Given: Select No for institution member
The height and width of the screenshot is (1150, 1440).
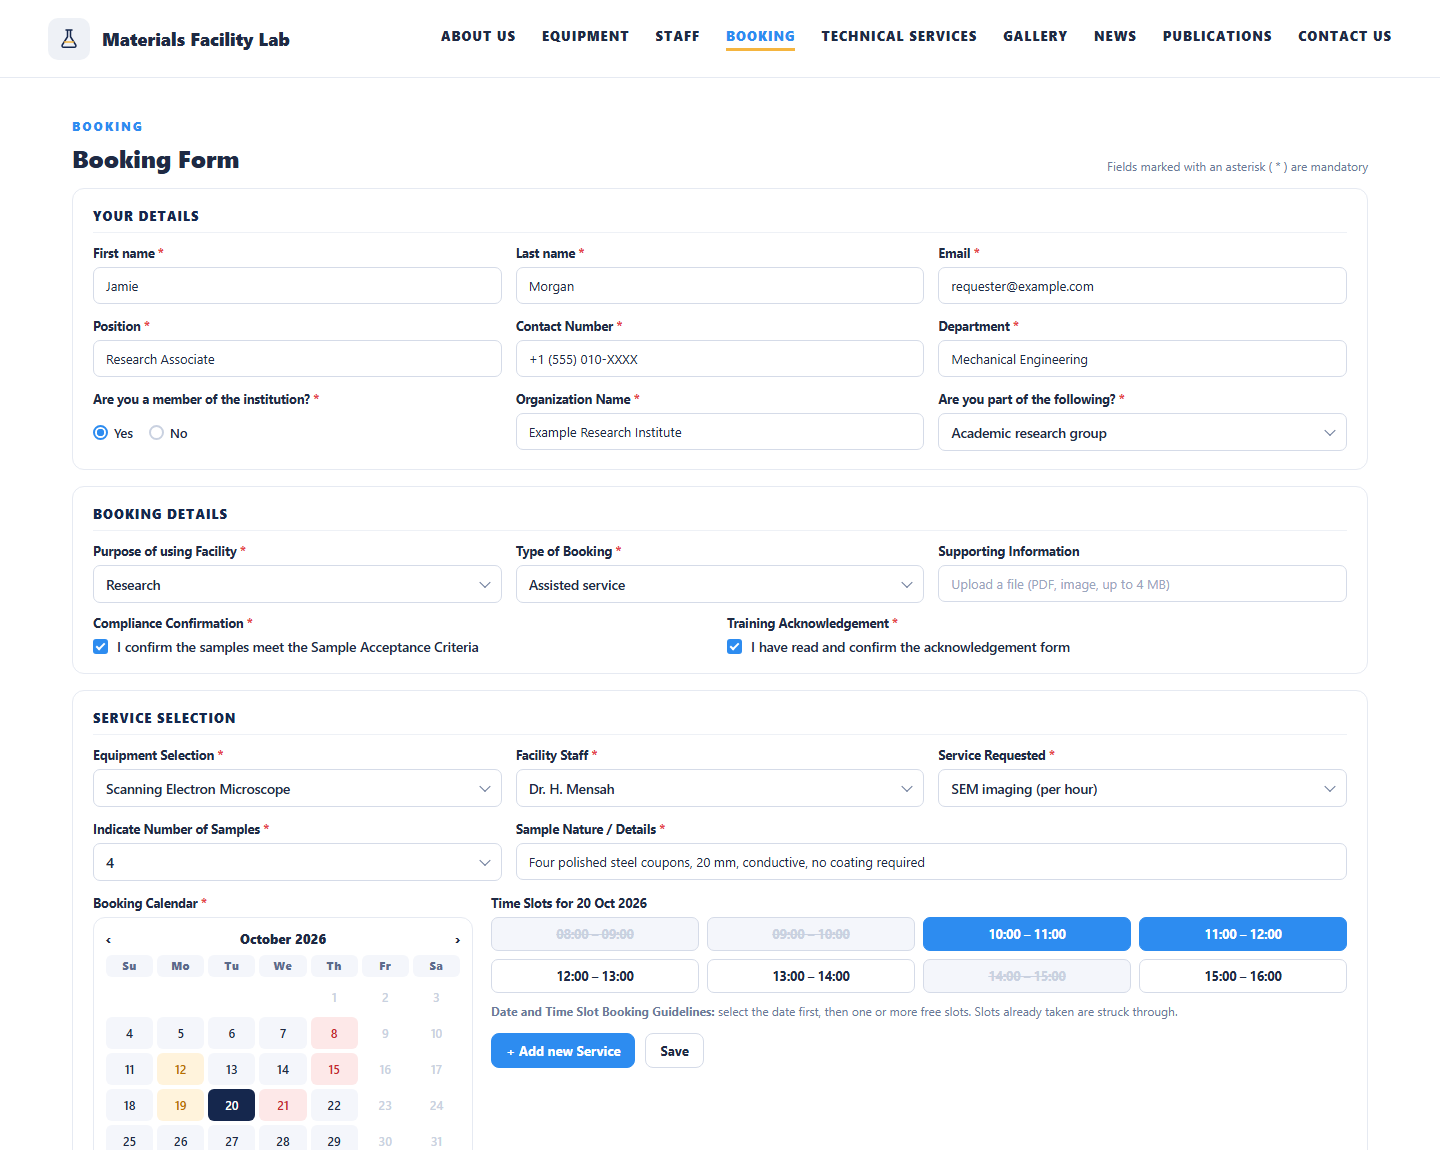Looking at the screenshot, I should (x=156, y=433).
